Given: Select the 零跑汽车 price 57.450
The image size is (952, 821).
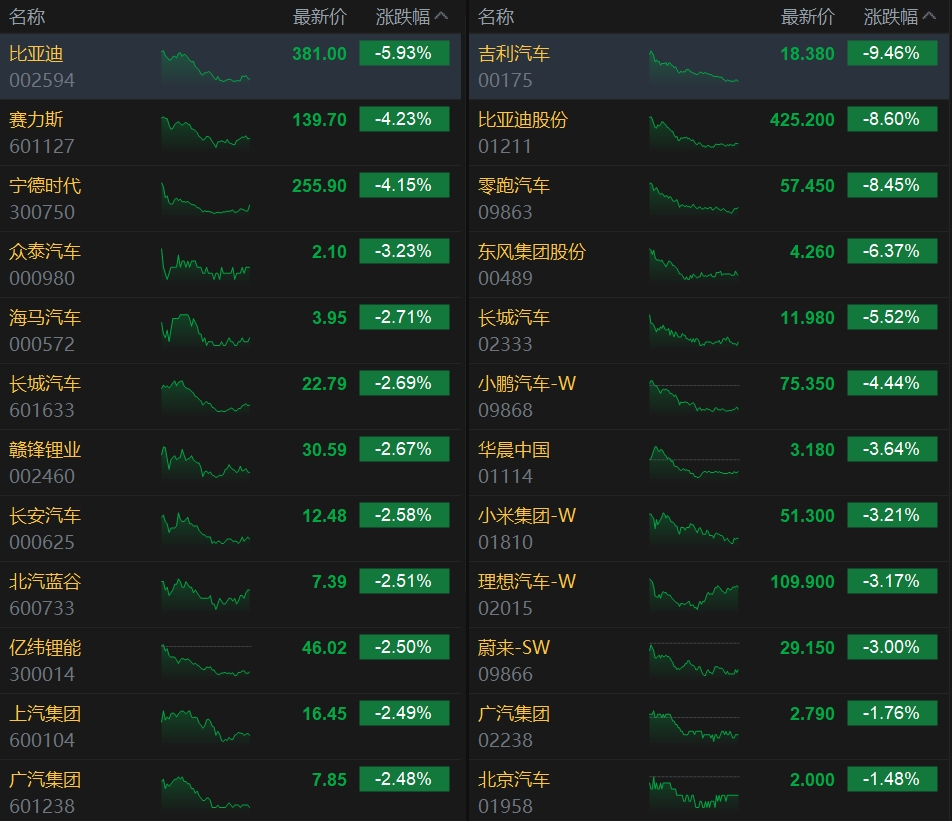Looking at the screenshot, I should [806, 186].
